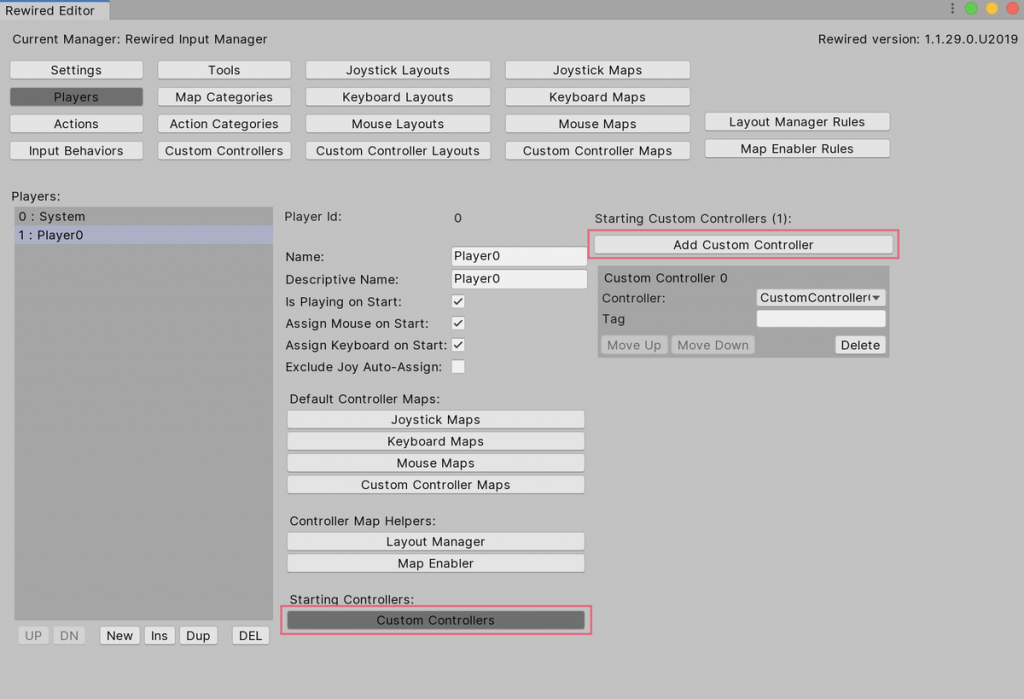Click the Descriptive Name input field
Viewport: 1024px width, 699px height.
519,279
